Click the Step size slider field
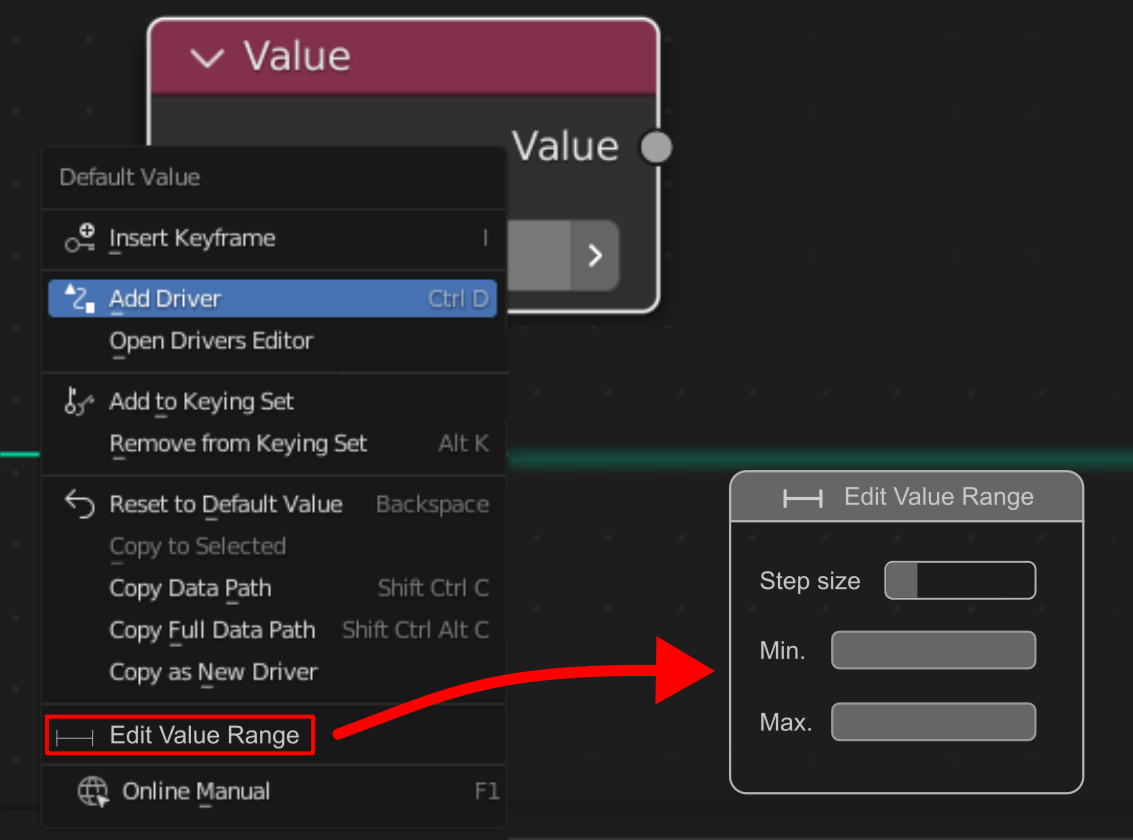The height and width of the screenshot is (840, 1133). click(960, 581)
